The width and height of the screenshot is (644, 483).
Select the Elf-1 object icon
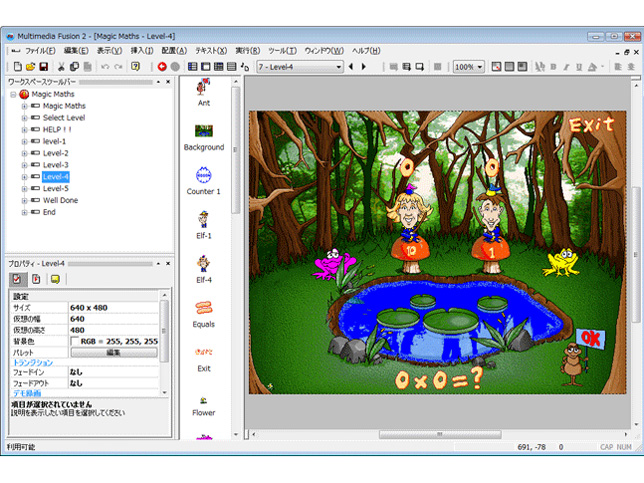point(203,219)
